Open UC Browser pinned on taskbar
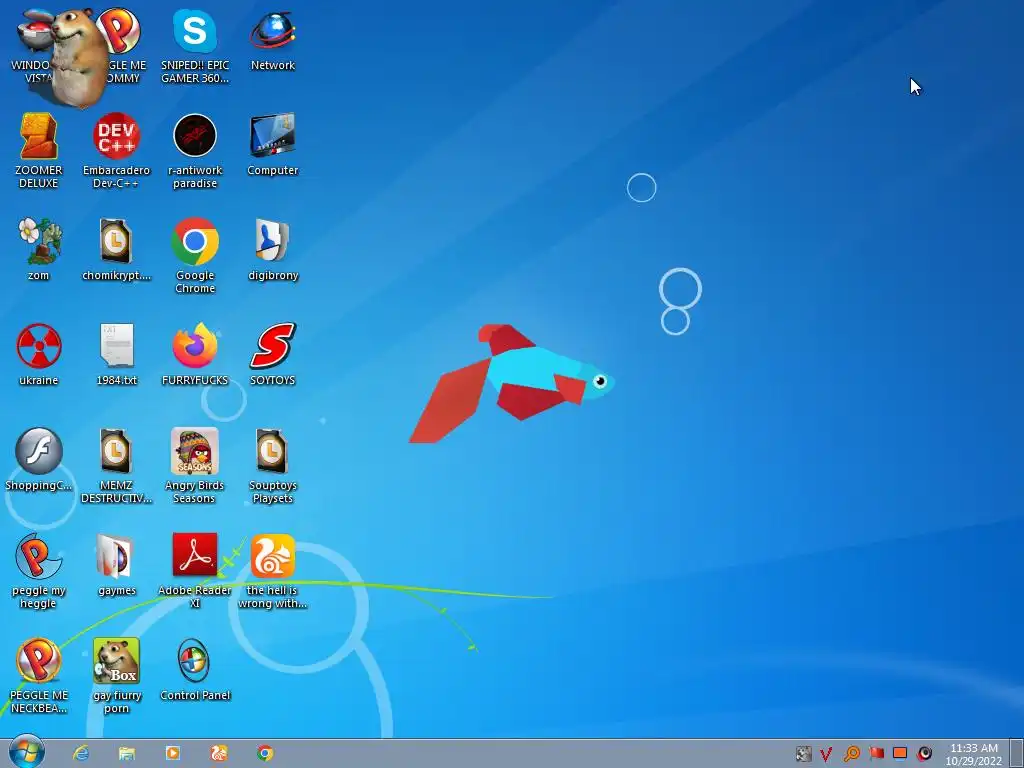The width and height of the screenshot is (1024, 768). pos(219,753)
